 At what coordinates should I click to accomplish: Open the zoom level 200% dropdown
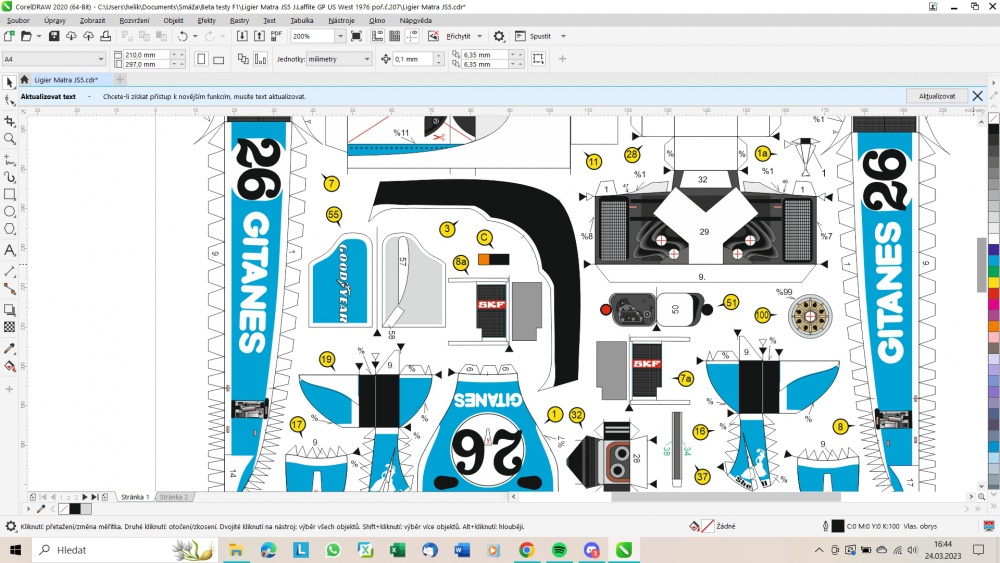340,36
